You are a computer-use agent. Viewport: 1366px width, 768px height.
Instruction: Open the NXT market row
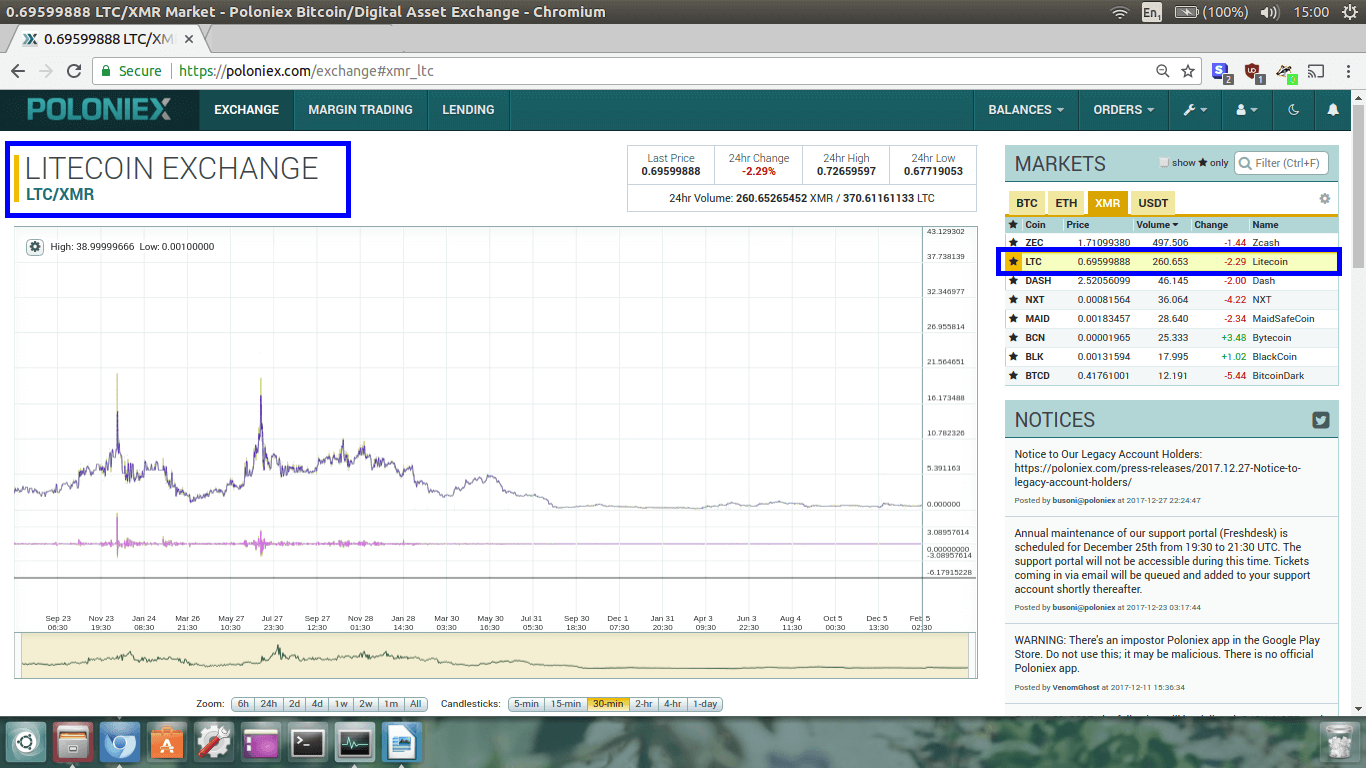pos(1172,300)
